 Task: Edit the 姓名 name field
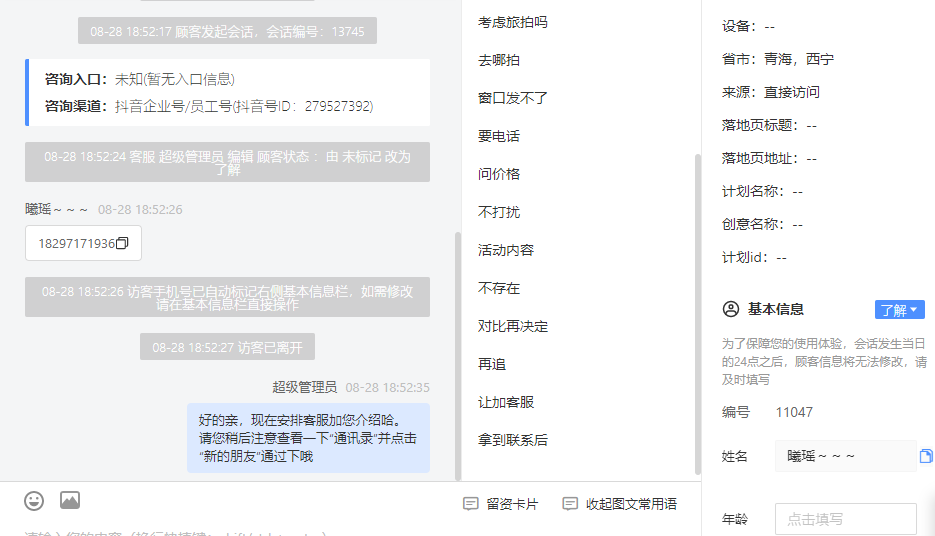point(846,456)
